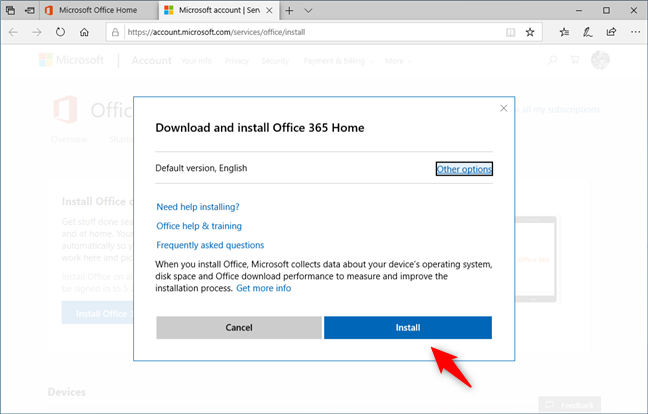The image size is (648, 414).
Task: Share this page icon
Action: [x=611, y=32]
